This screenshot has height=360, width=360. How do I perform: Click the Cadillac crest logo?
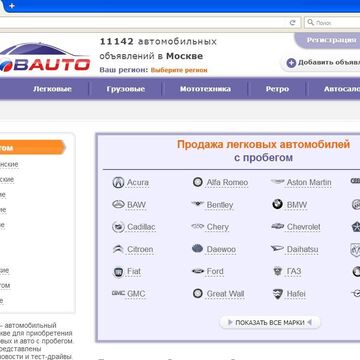coord(118,227)
